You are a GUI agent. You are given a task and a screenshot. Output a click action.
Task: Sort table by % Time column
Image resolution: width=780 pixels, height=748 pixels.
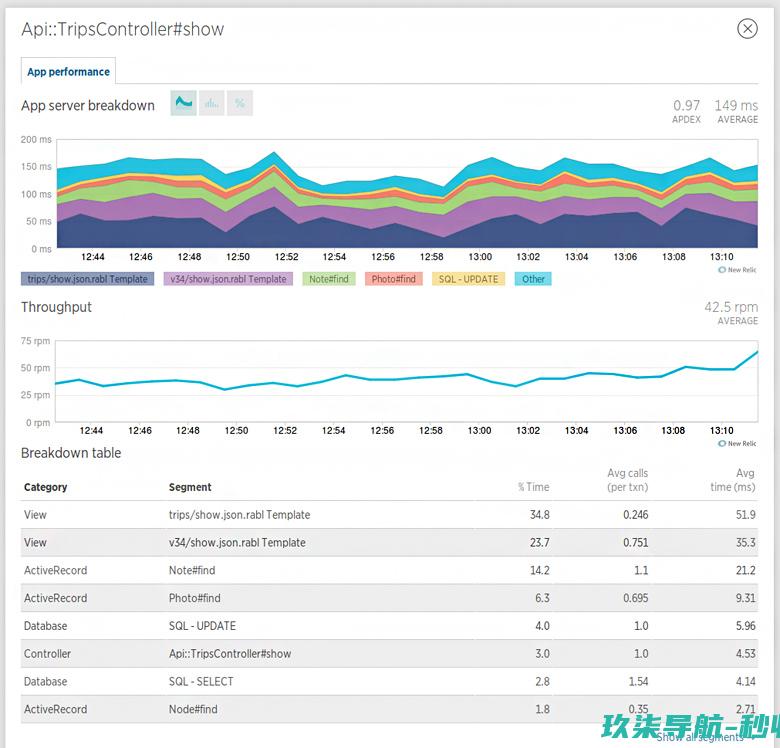pos(533,487)
